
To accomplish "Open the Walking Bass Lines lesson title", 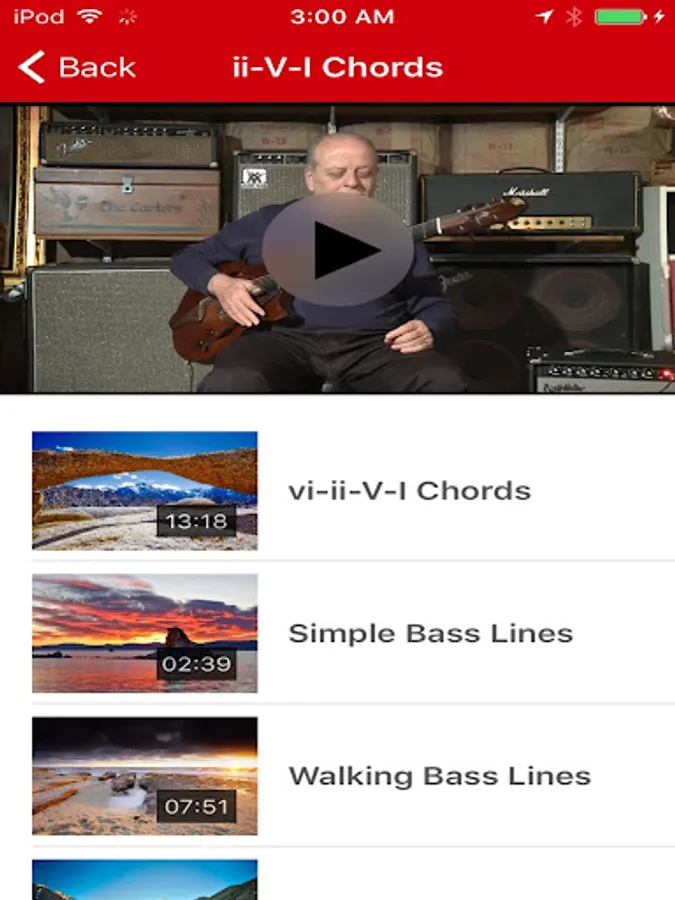I will 440,776.
